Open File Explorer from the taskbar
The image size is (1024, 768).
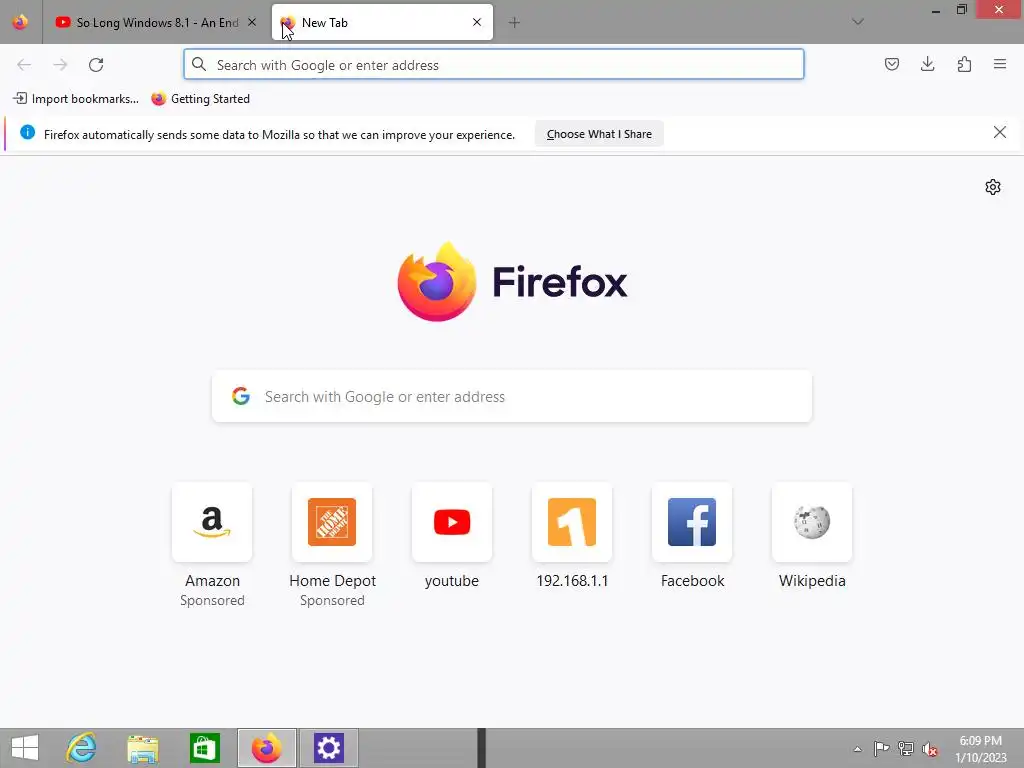tap(143, 748)
